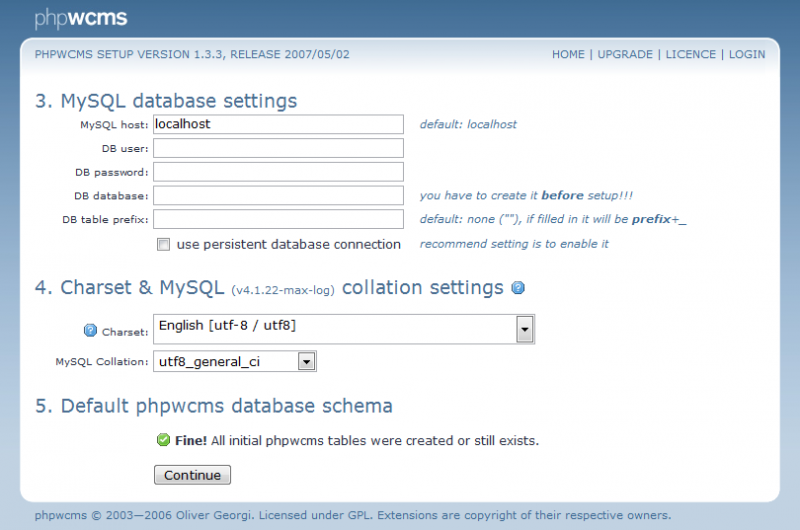Screen dimensions: 800x530
Task: Open the LICENCE page link
Action: coord(690,54)
